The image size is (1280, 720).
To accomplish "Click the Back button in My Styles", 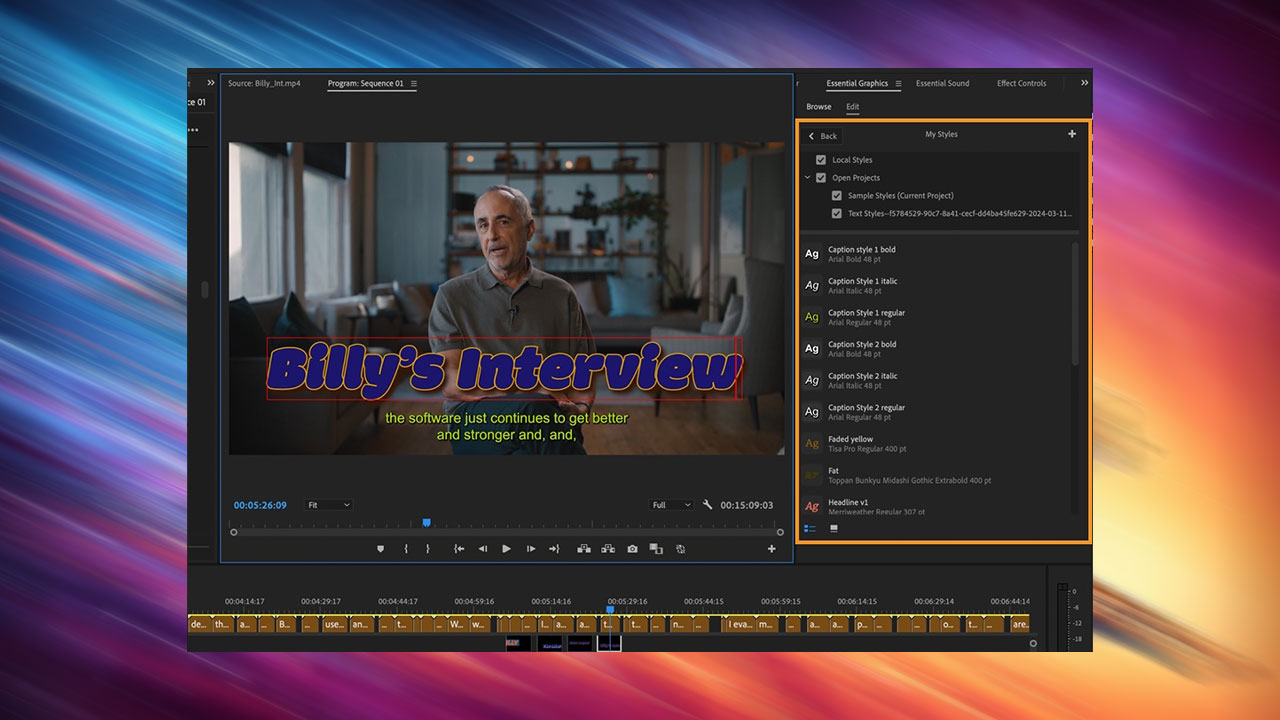I will tap(821, 135).
